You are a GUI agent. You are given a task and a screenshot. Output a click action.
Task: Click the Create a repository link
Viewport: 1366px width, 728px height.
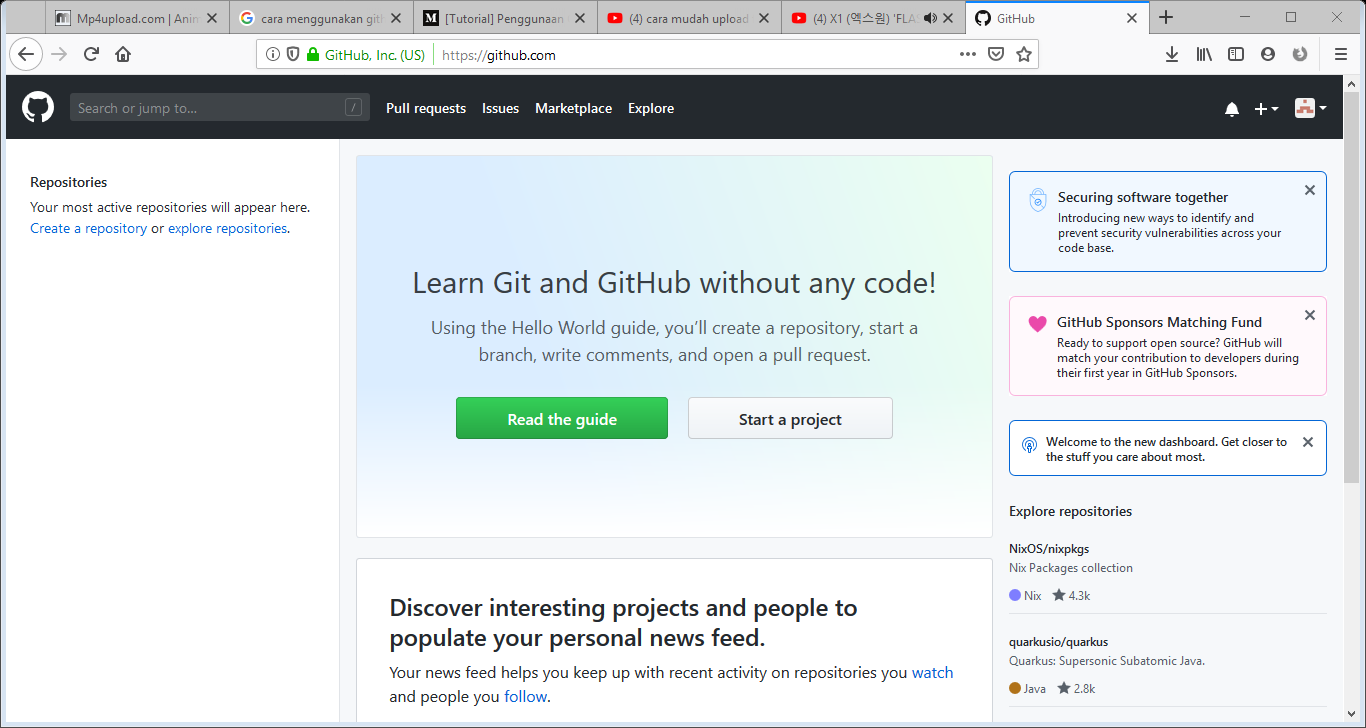click(88, 228)
